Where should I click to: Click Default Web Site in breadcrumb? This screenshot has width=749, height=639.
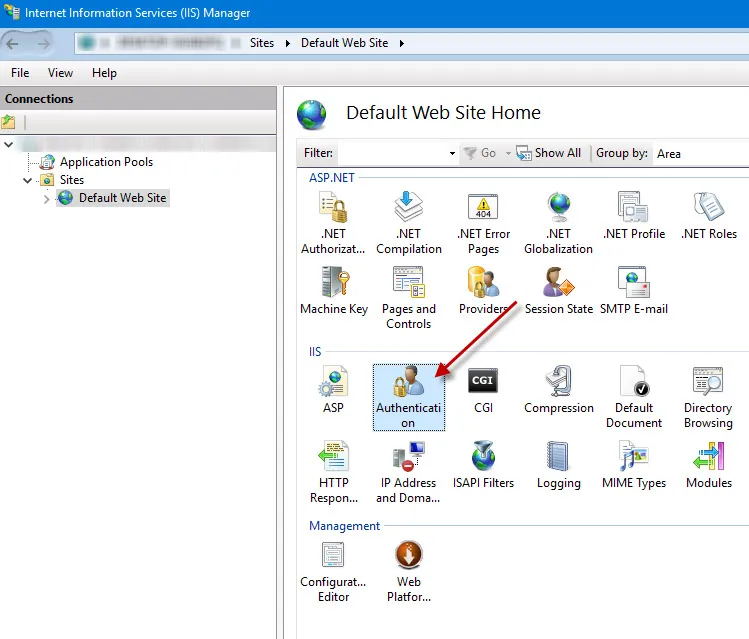(344, 43)
